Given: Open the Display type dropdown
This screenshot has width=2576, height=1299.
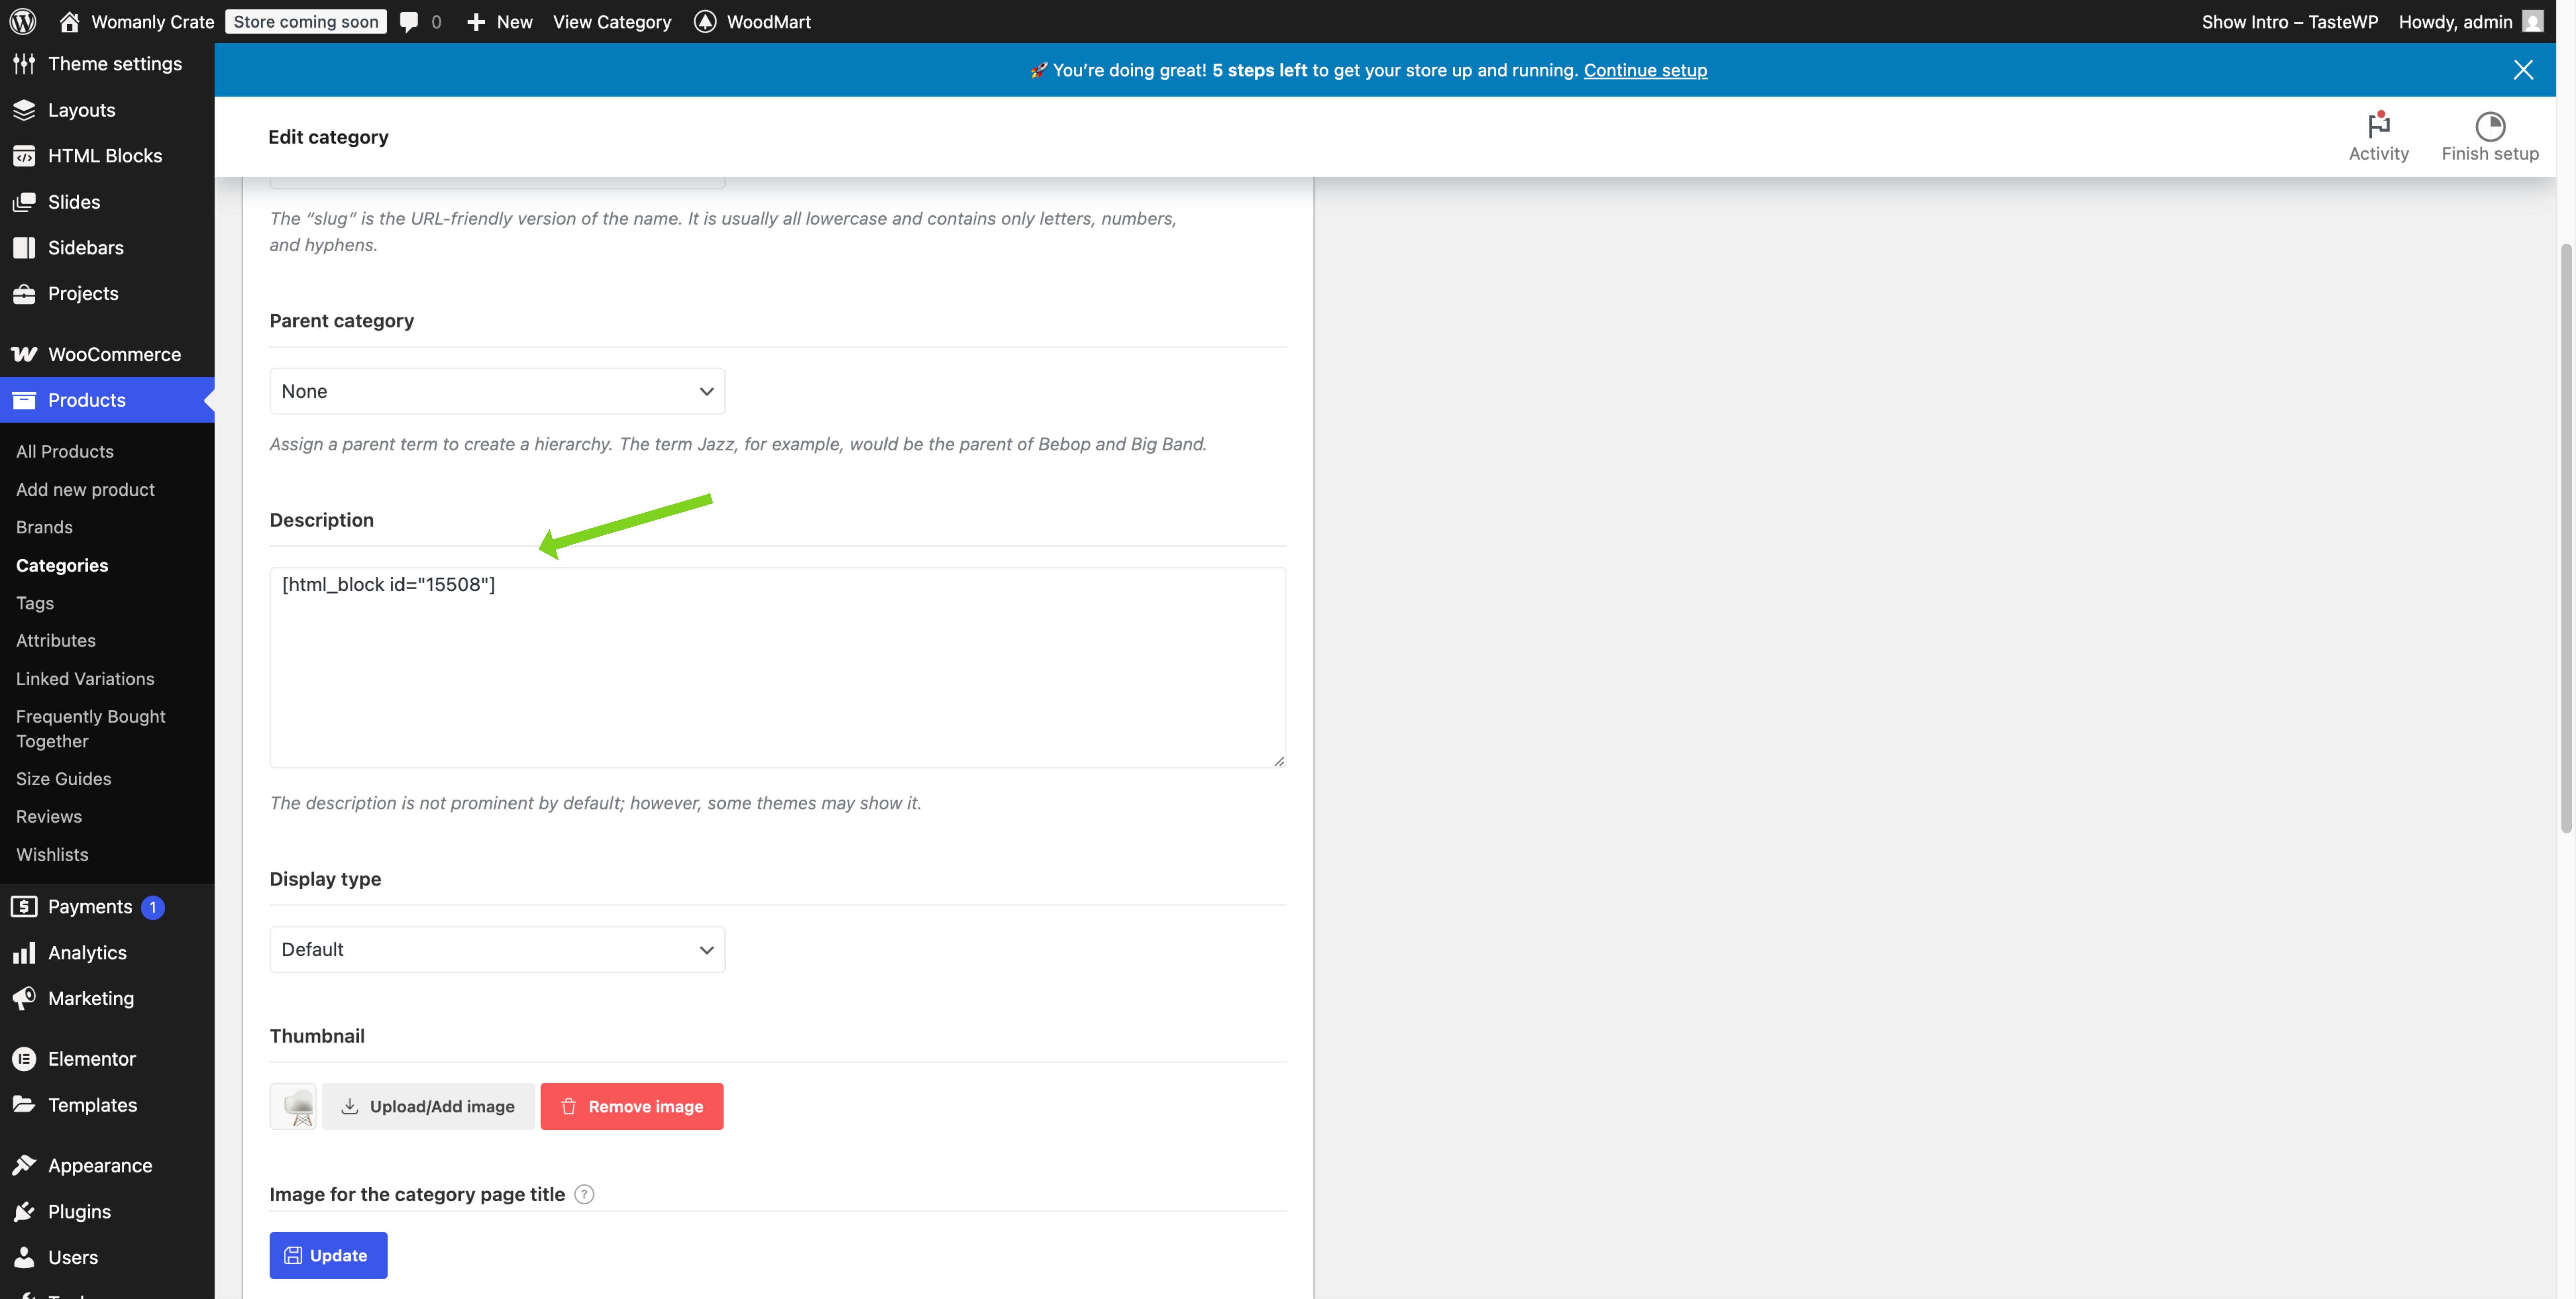Looking at the screenshot, I should (497, 949).
